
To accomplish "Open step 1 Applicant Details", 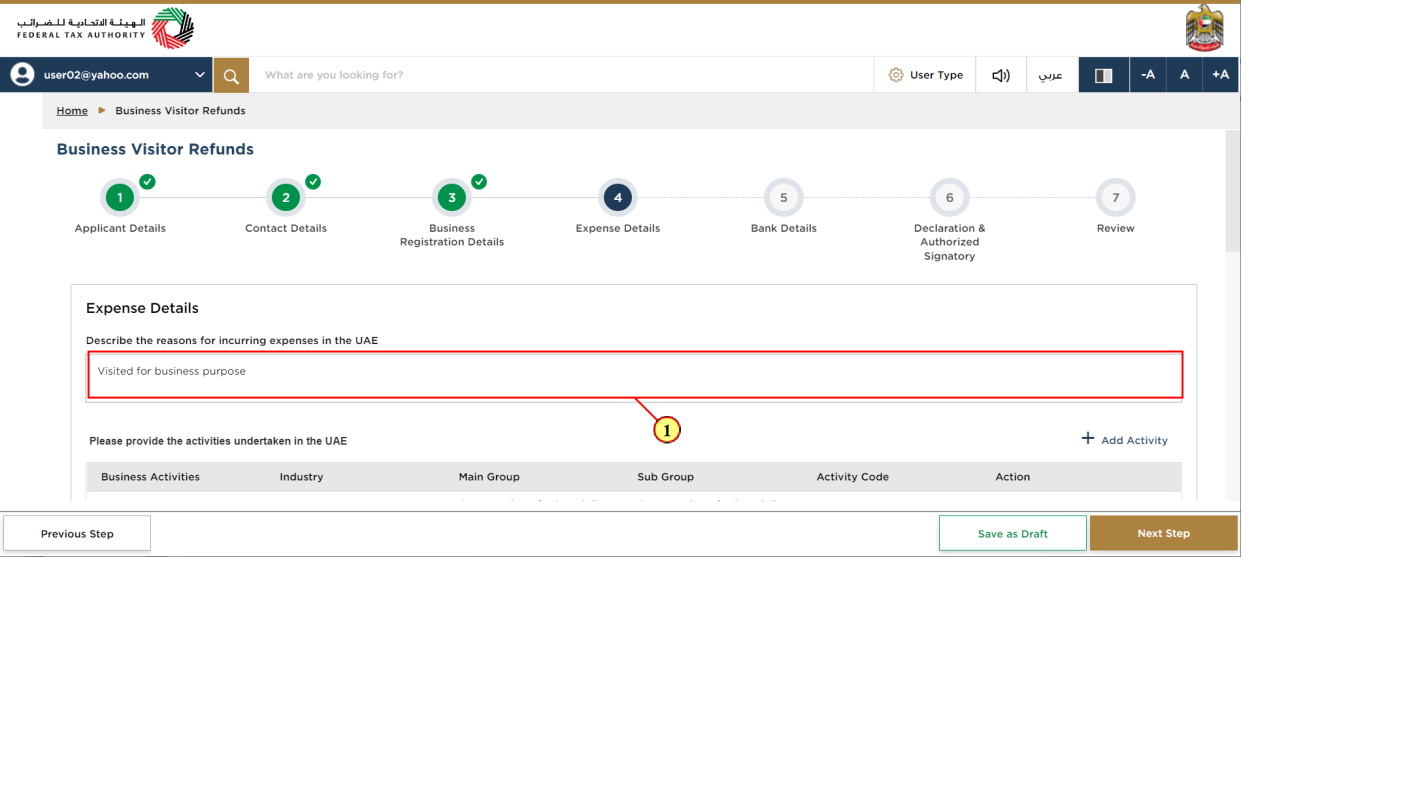I will [x=120, y=198].
